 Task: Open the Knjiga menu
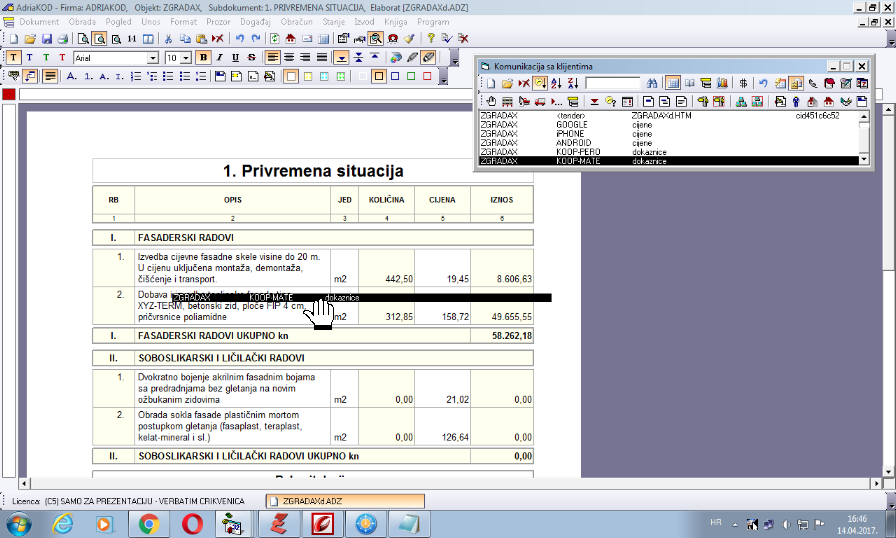(x=395, y=22)
